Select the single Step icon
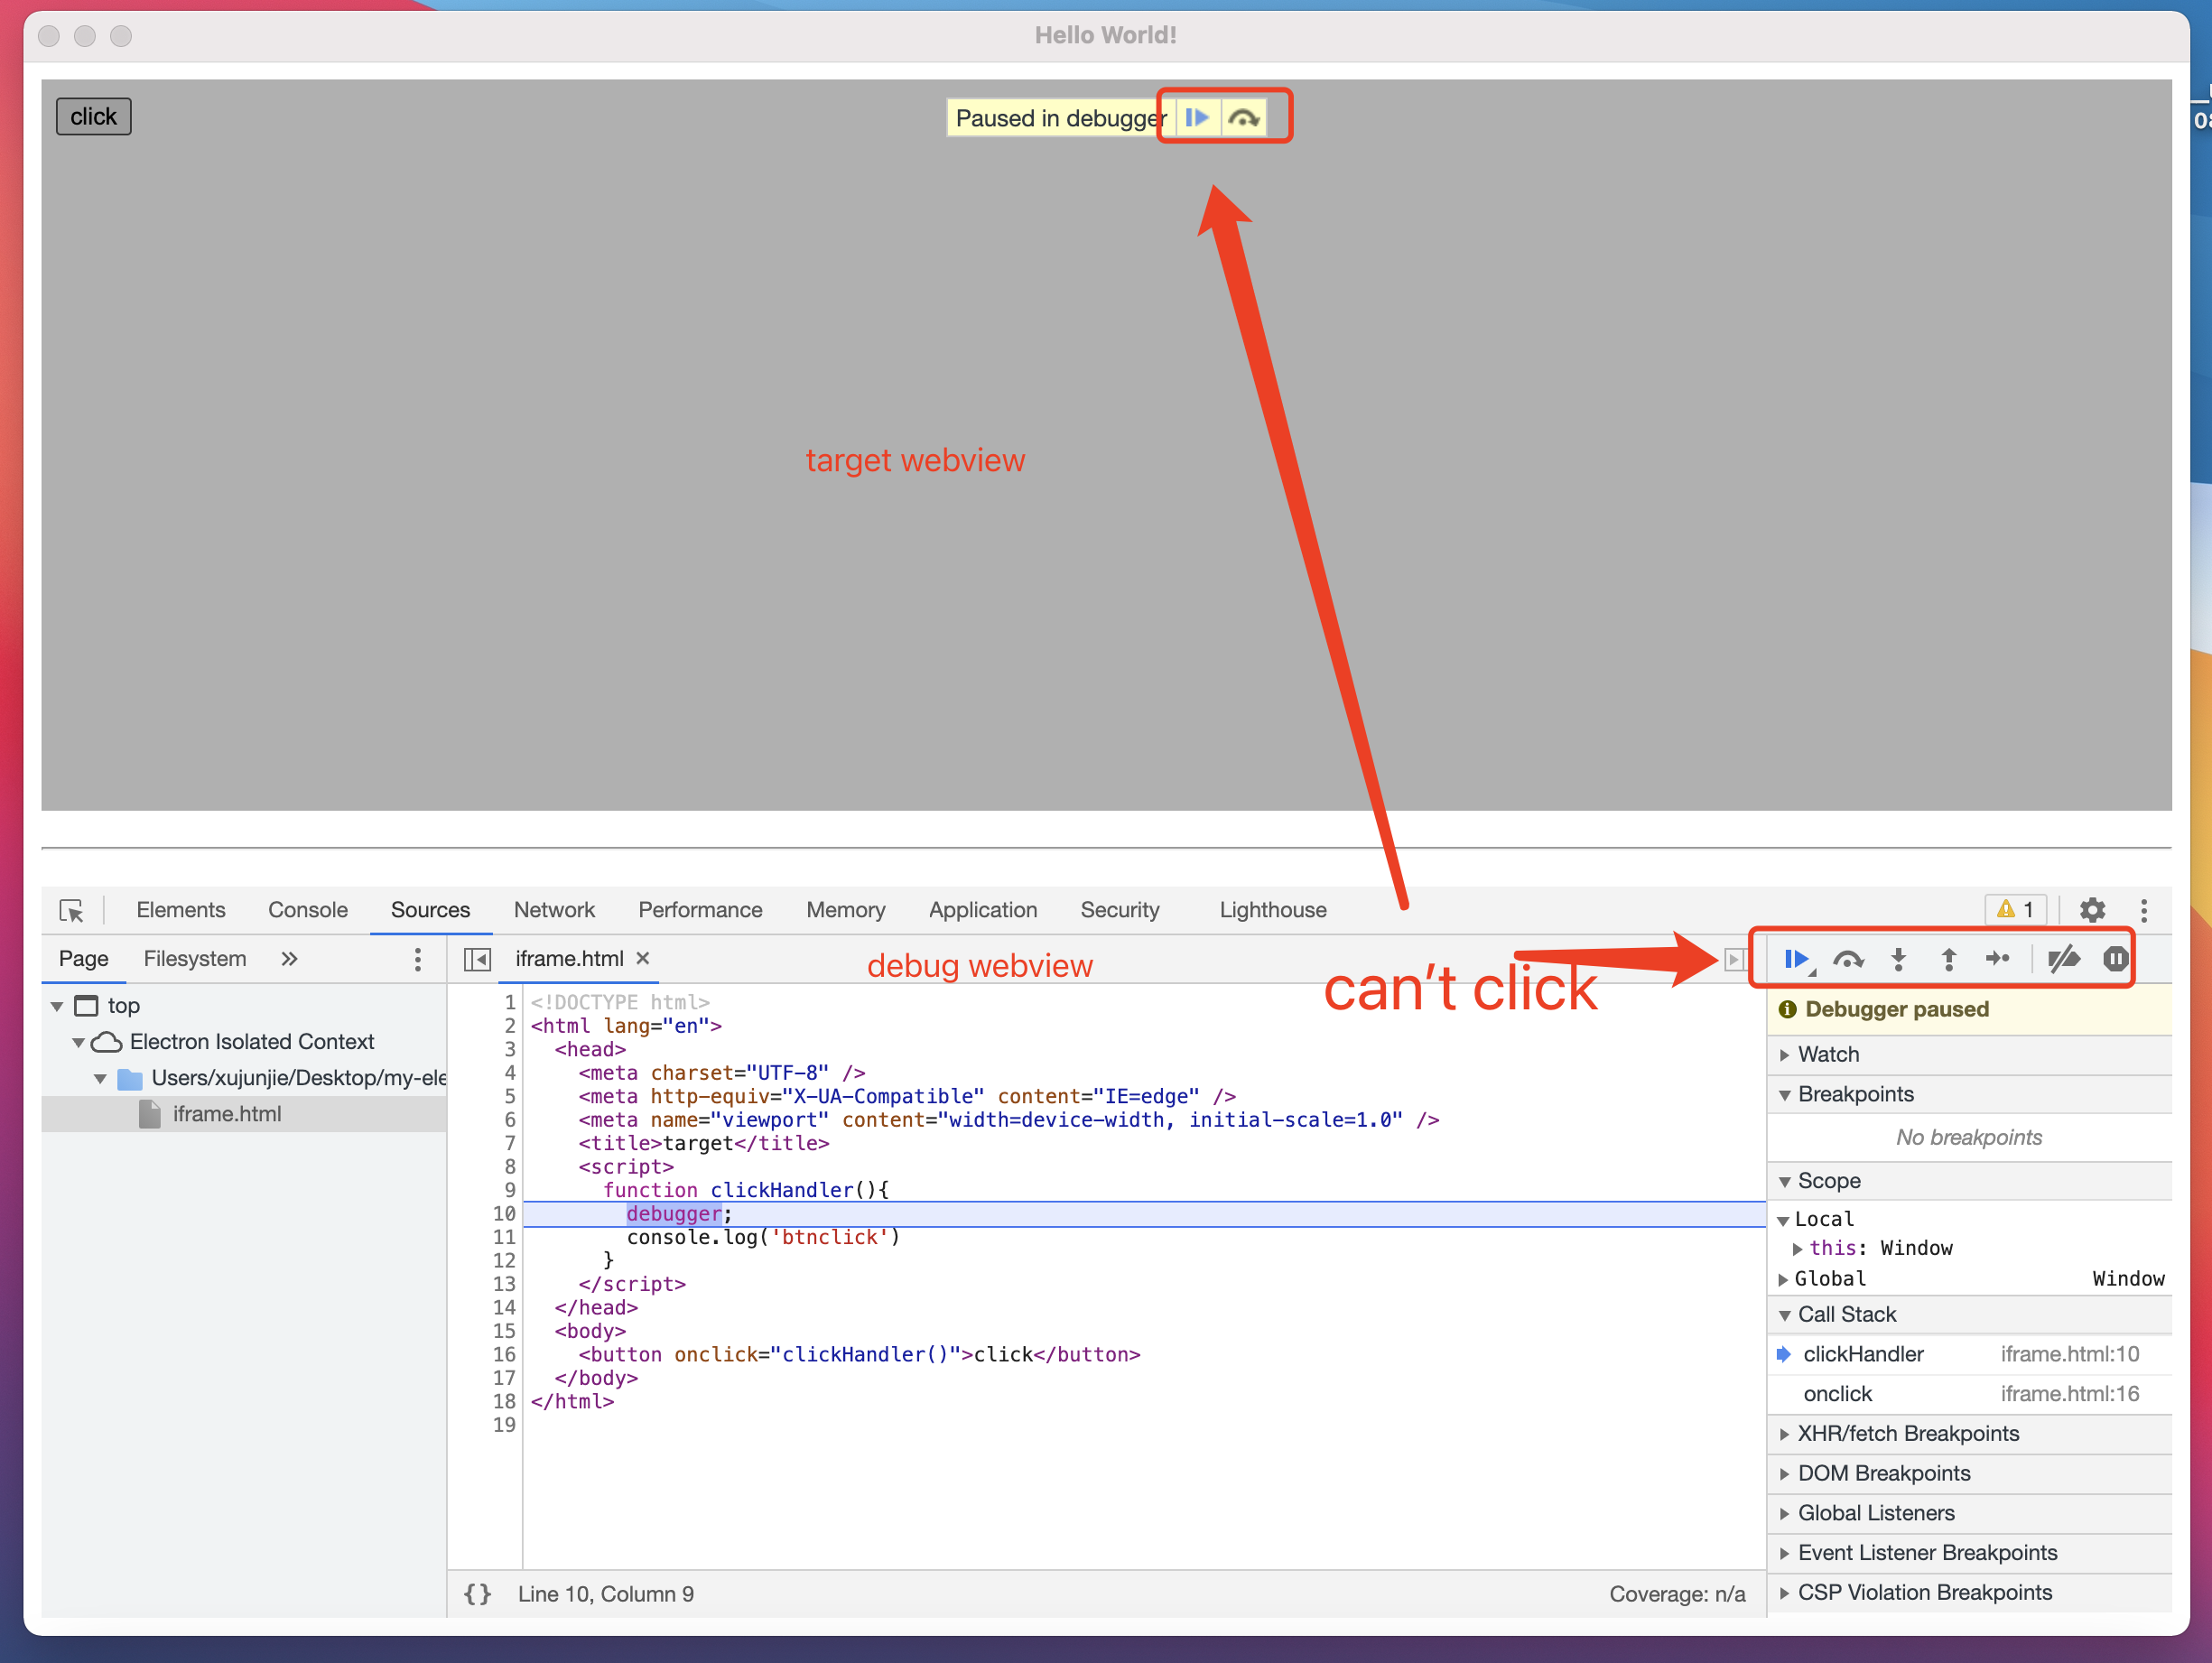 coord(1998,958)
